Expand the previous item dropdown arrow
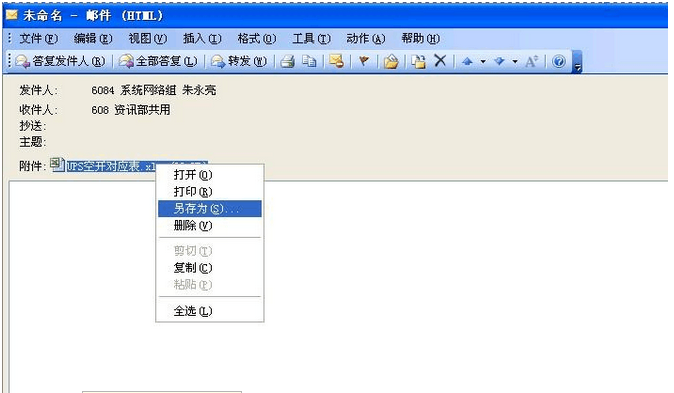 (483, 62)
